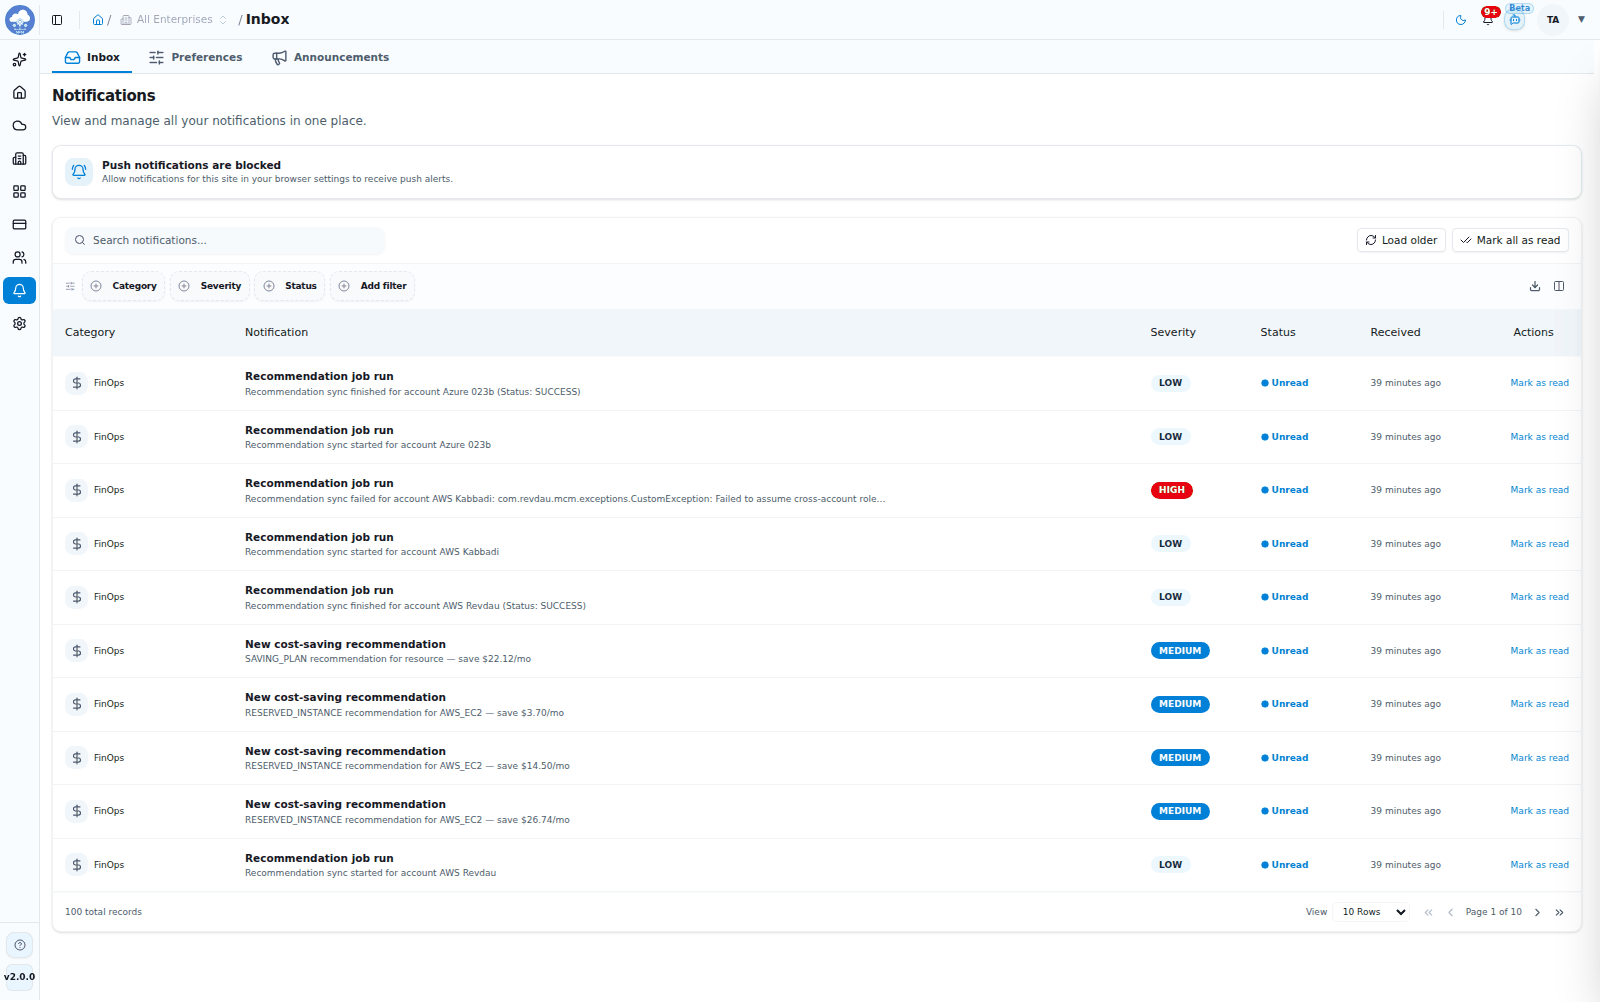Open the SAVING_PLAN recommendation notification
Image resolution: width=1600 pixels, height=1002 pixels.
coord(817,651)
